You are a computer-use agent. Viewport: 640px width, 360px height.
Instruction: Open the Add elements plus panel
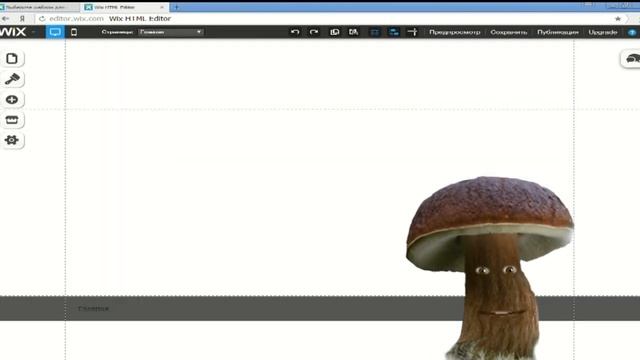pyautogui.click(x=12, y=100)
